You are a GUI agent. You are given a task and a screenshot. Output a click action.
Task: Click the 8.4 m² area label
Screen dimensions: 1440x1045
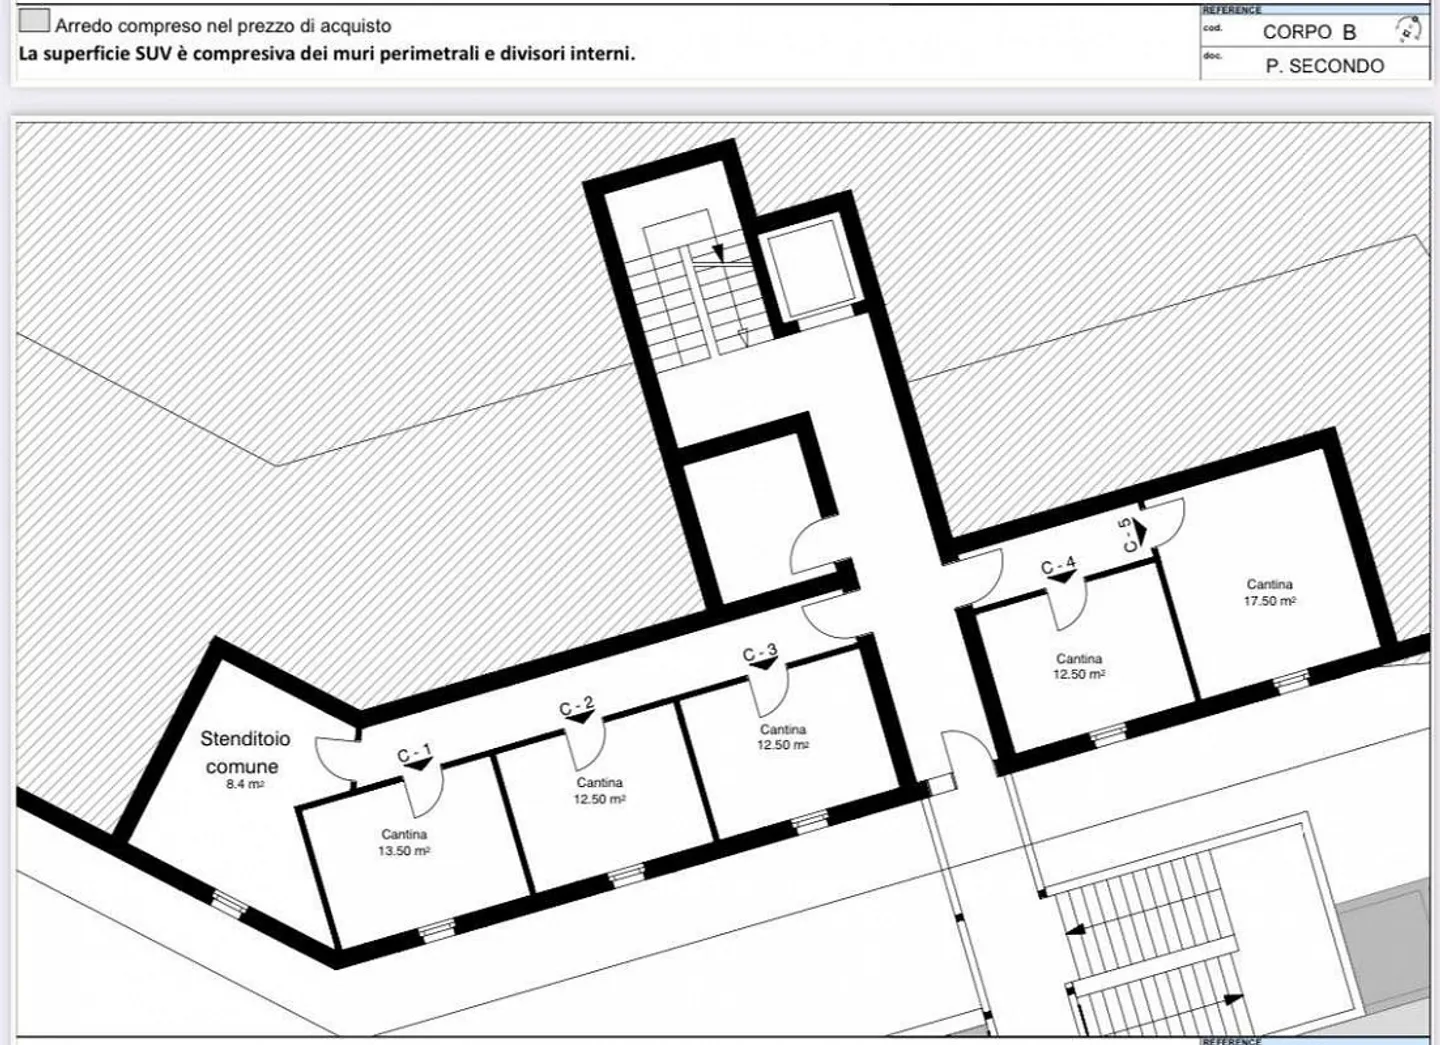245,785
